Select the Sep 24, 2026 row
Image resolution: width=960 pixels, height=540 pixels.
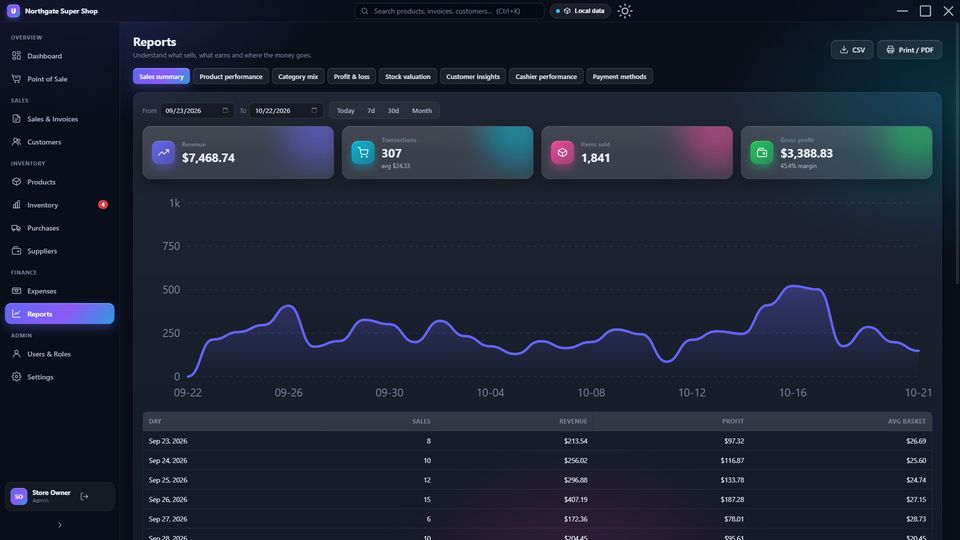coord(537,460)
